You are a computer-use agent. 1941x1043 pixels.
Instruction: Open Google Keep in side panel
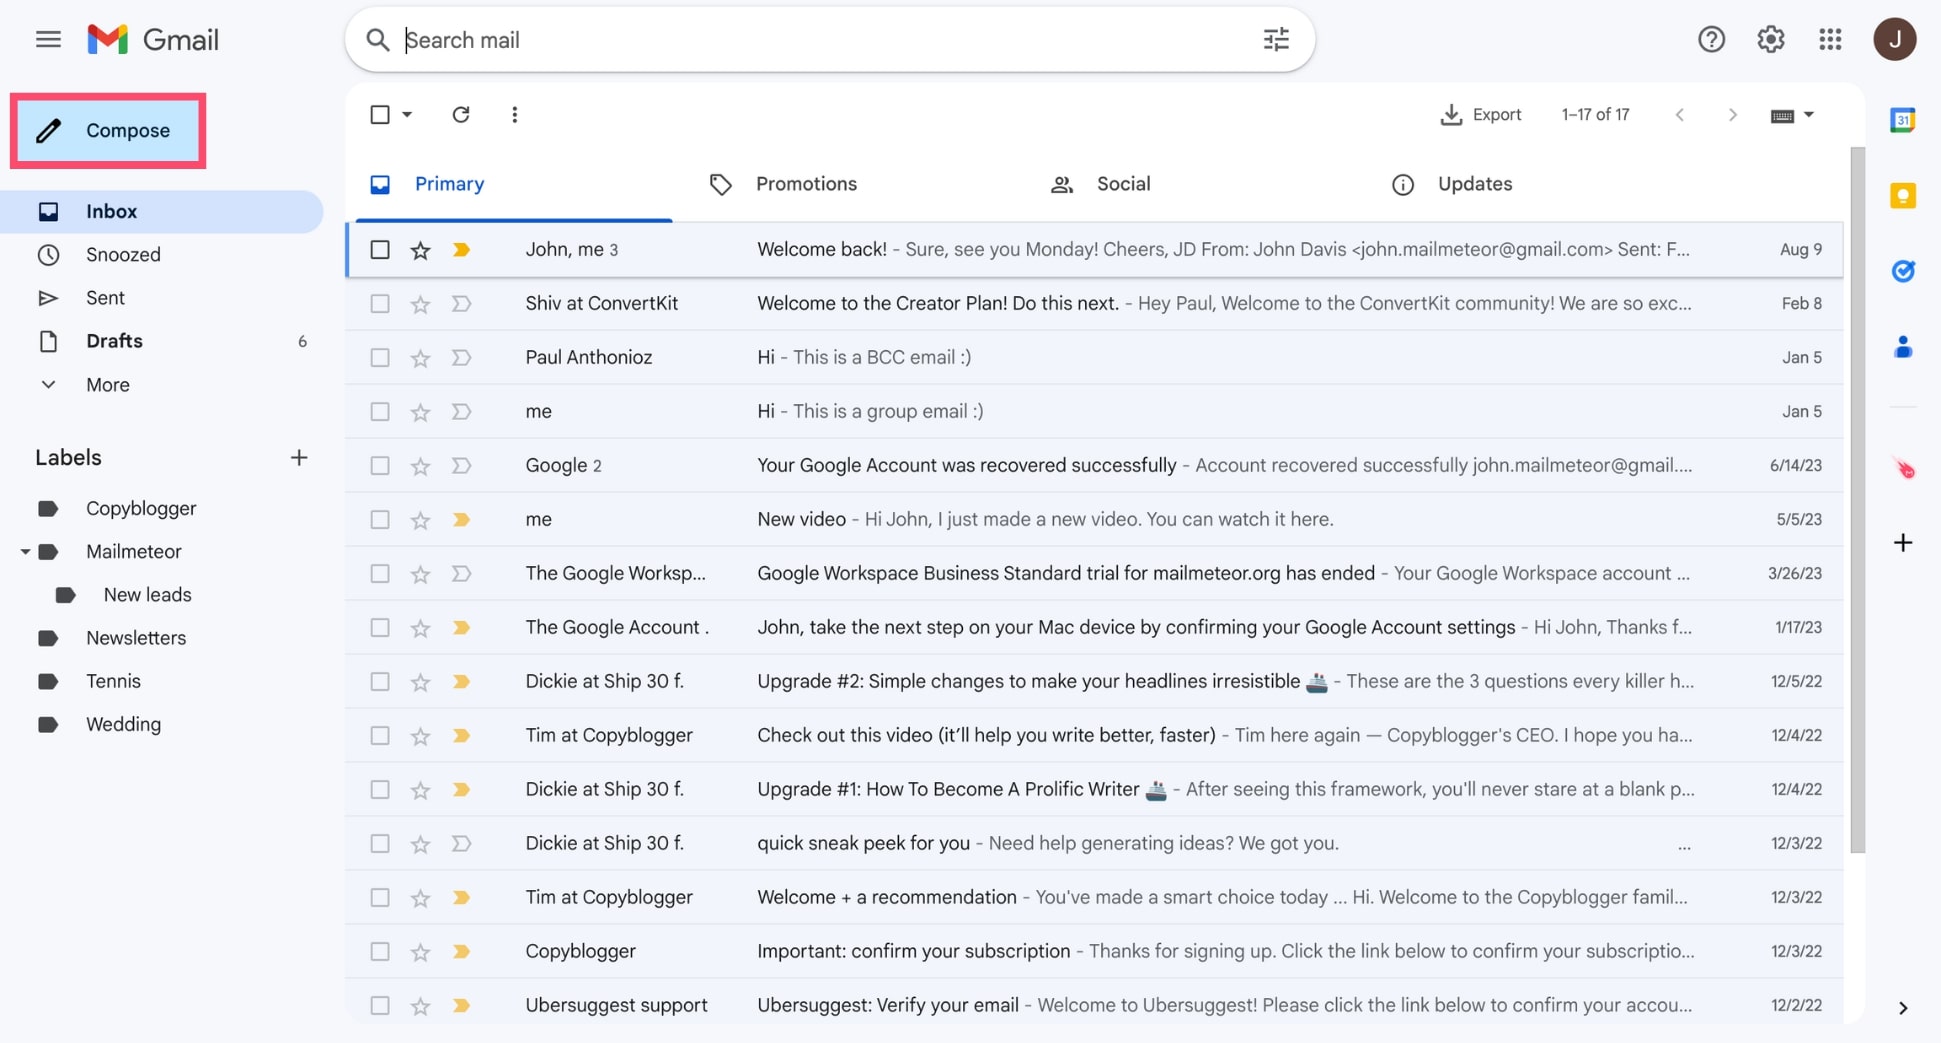click(1902, 196)
